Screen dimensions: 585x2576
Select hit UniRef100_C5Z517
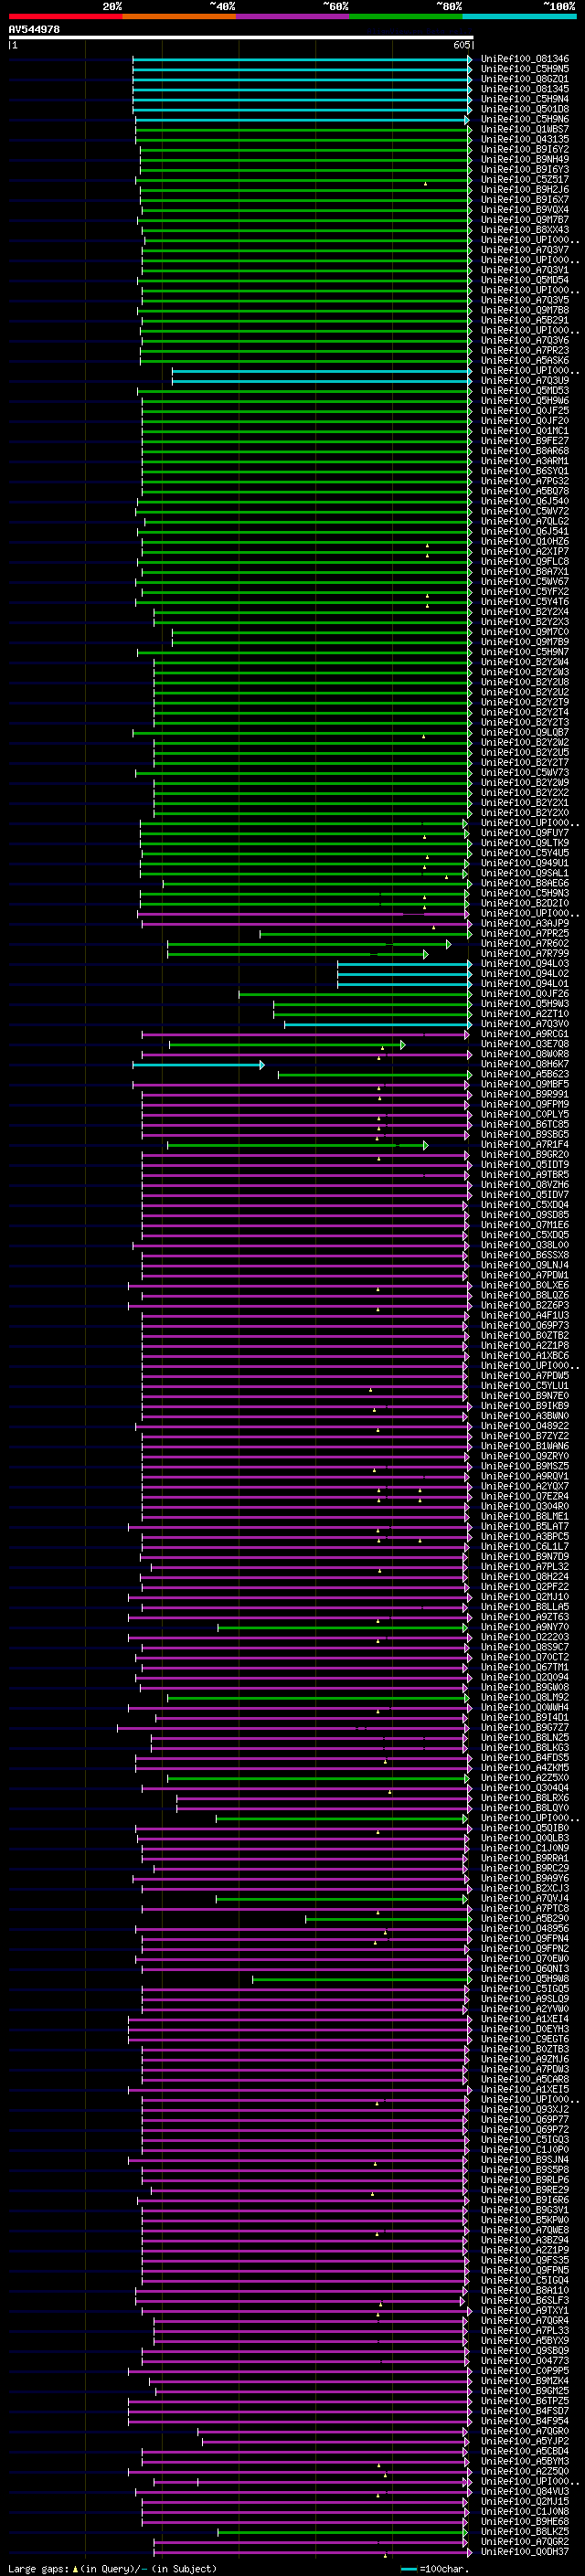point(525,180)
